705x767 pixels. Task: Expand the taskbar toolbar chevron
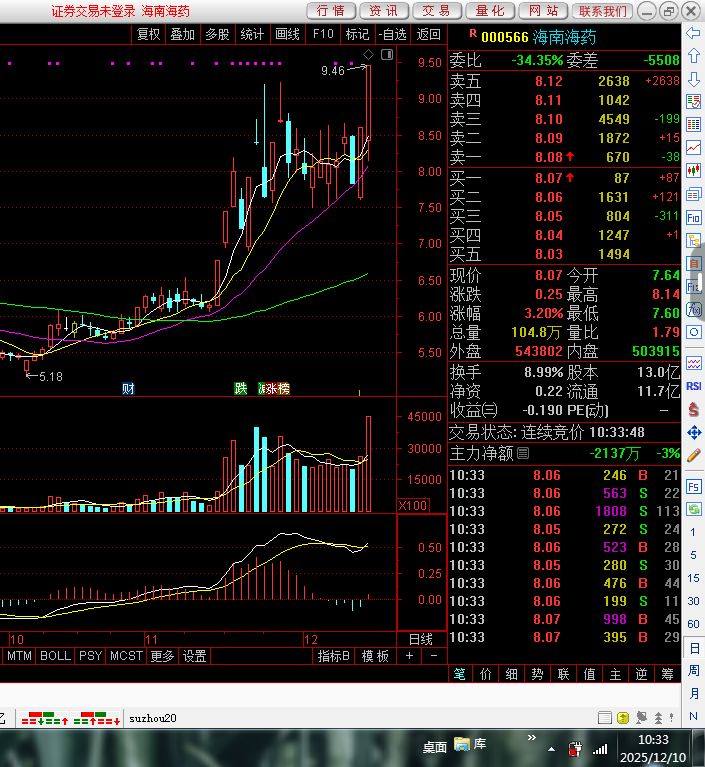point(532,737)
